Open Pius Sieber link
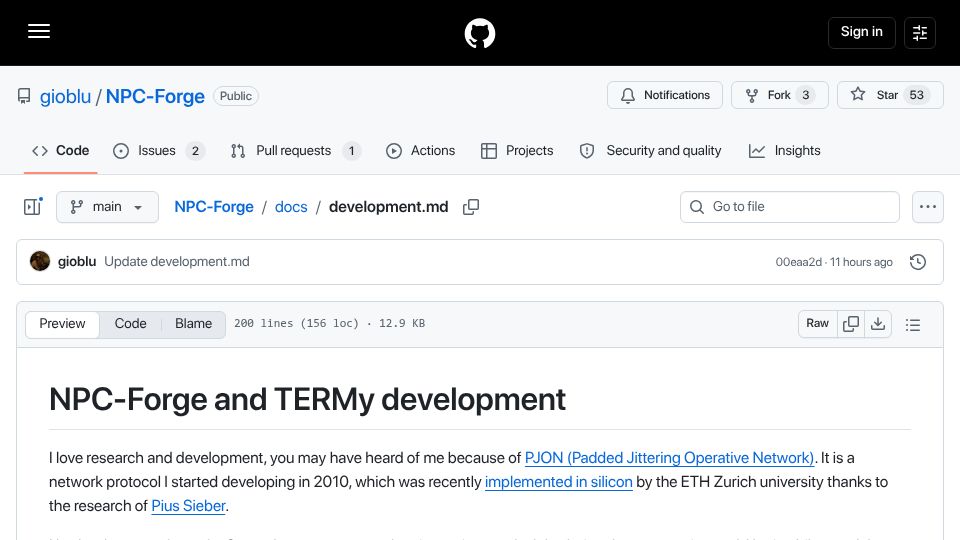The image size is (960, 540). [x=189, y=506]
